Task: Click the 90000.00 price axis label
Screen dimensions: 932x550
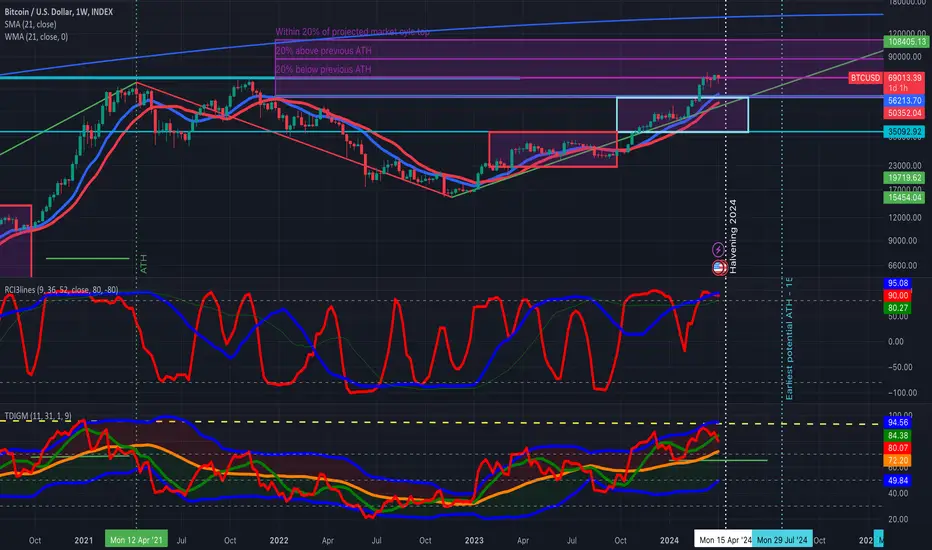Action: (x=905, y=57)
